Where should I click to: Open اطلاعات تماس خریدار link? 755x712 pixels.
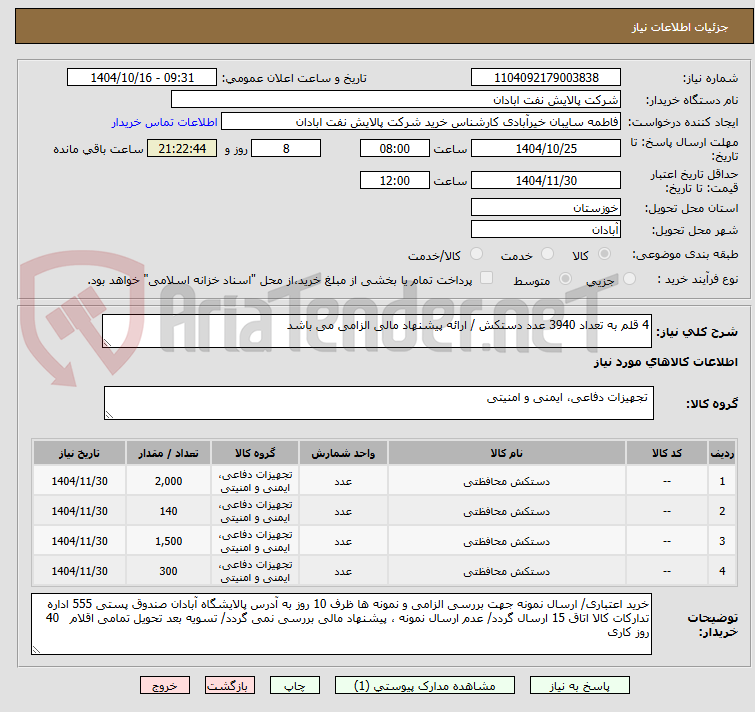point(165,122)
